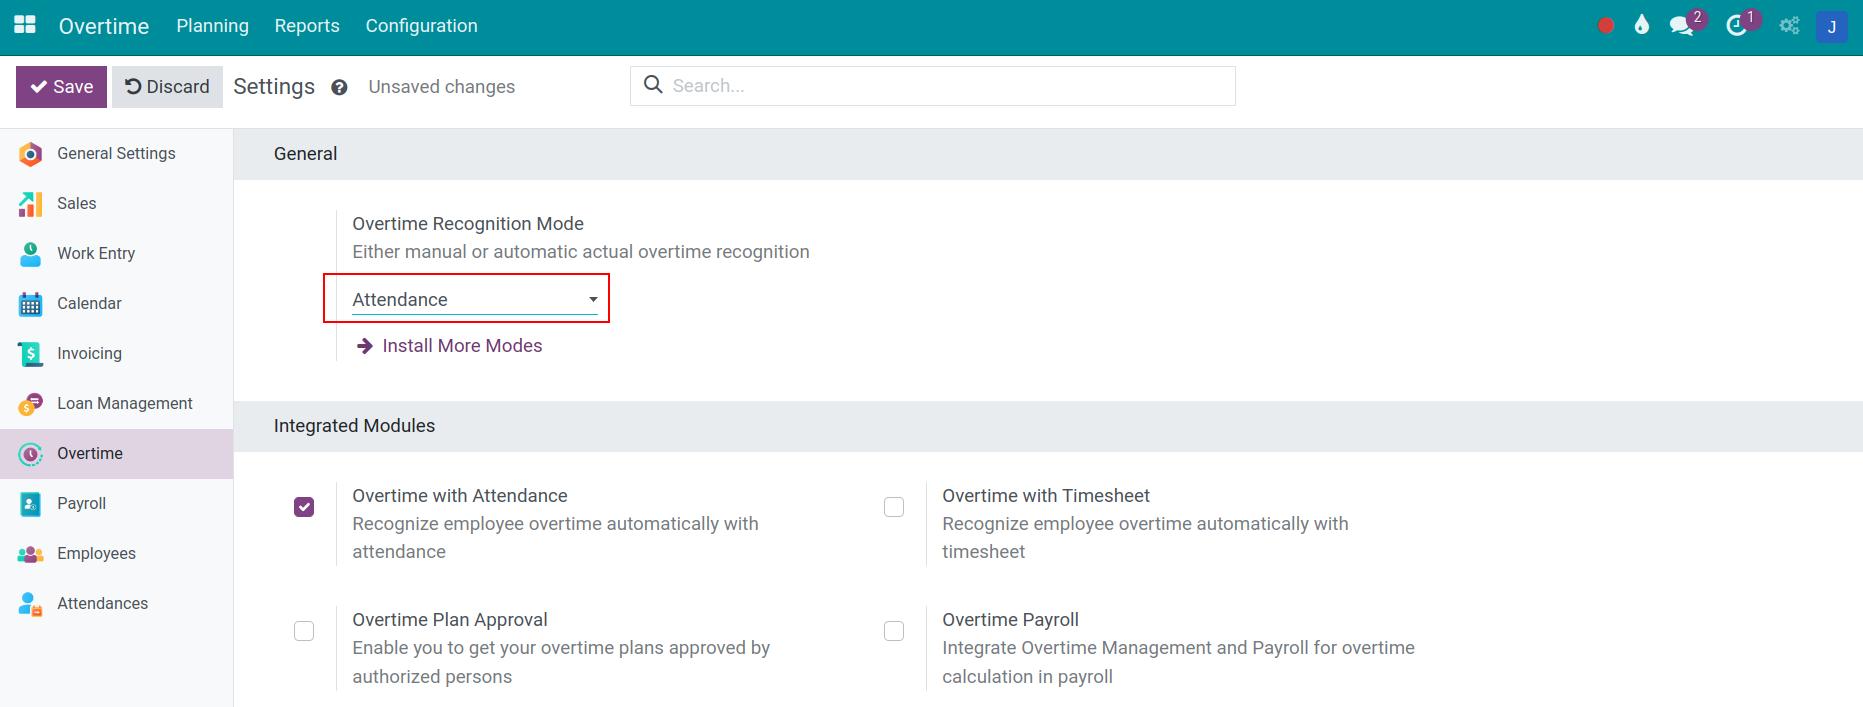Enable Overtime Plan Approval checkbox
1863x707 pixels.
pos(304,631)
